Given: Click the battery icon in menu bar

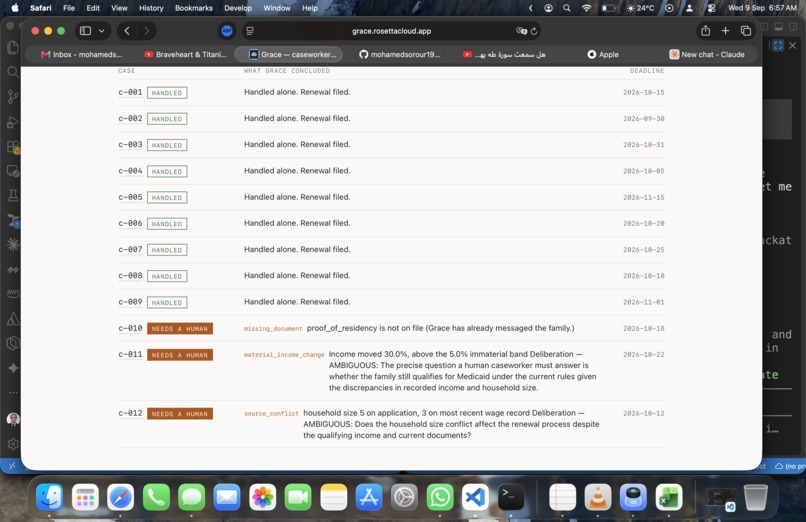Looking at the screenshot, I should 609,8.
